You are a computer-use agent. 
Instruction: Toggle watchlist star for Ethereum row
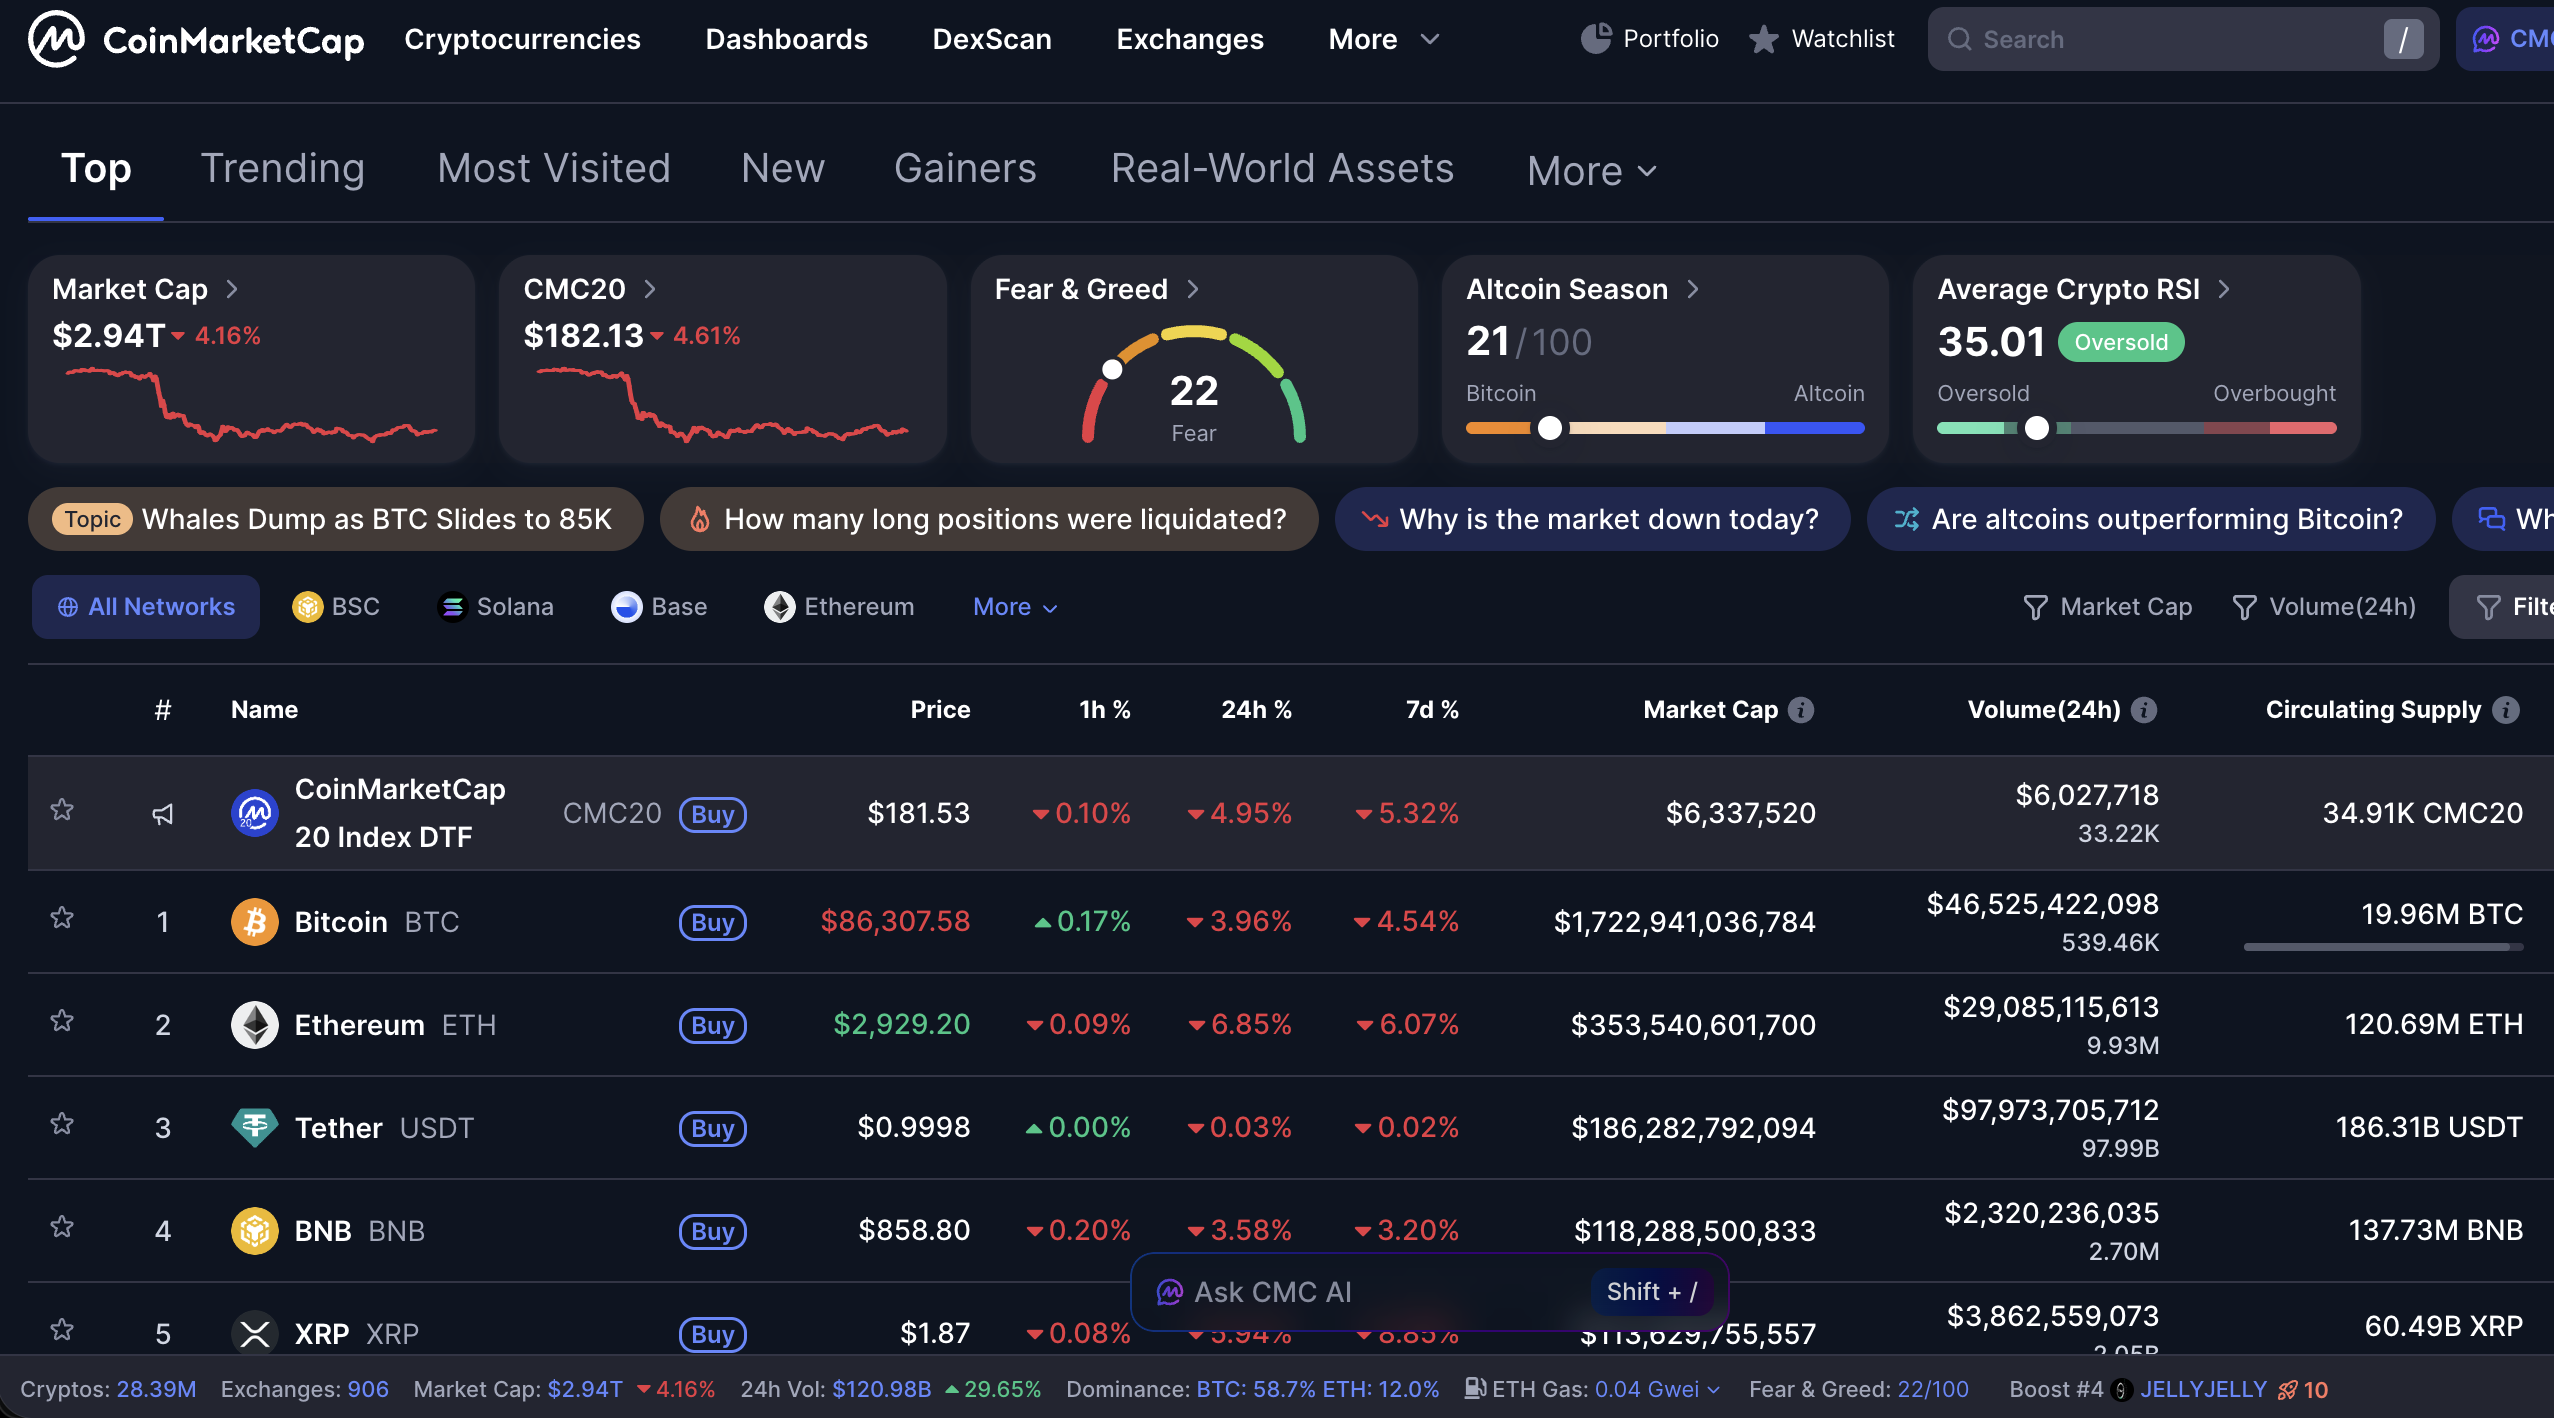coord(62,1021)
